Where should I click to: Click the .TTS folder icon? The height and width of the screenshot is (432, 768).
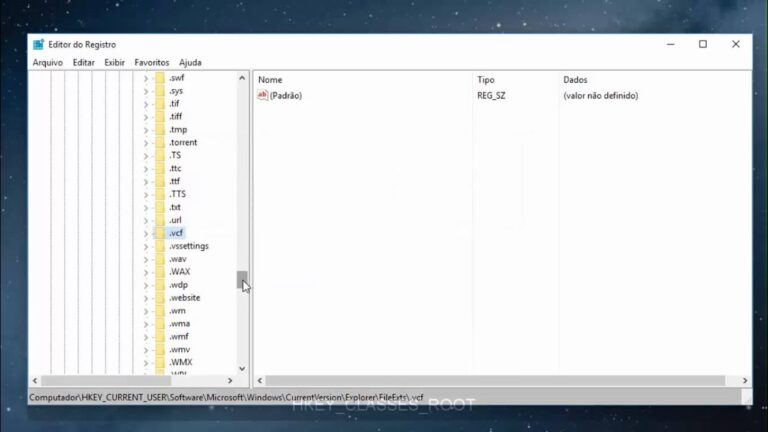click(160, 194)
